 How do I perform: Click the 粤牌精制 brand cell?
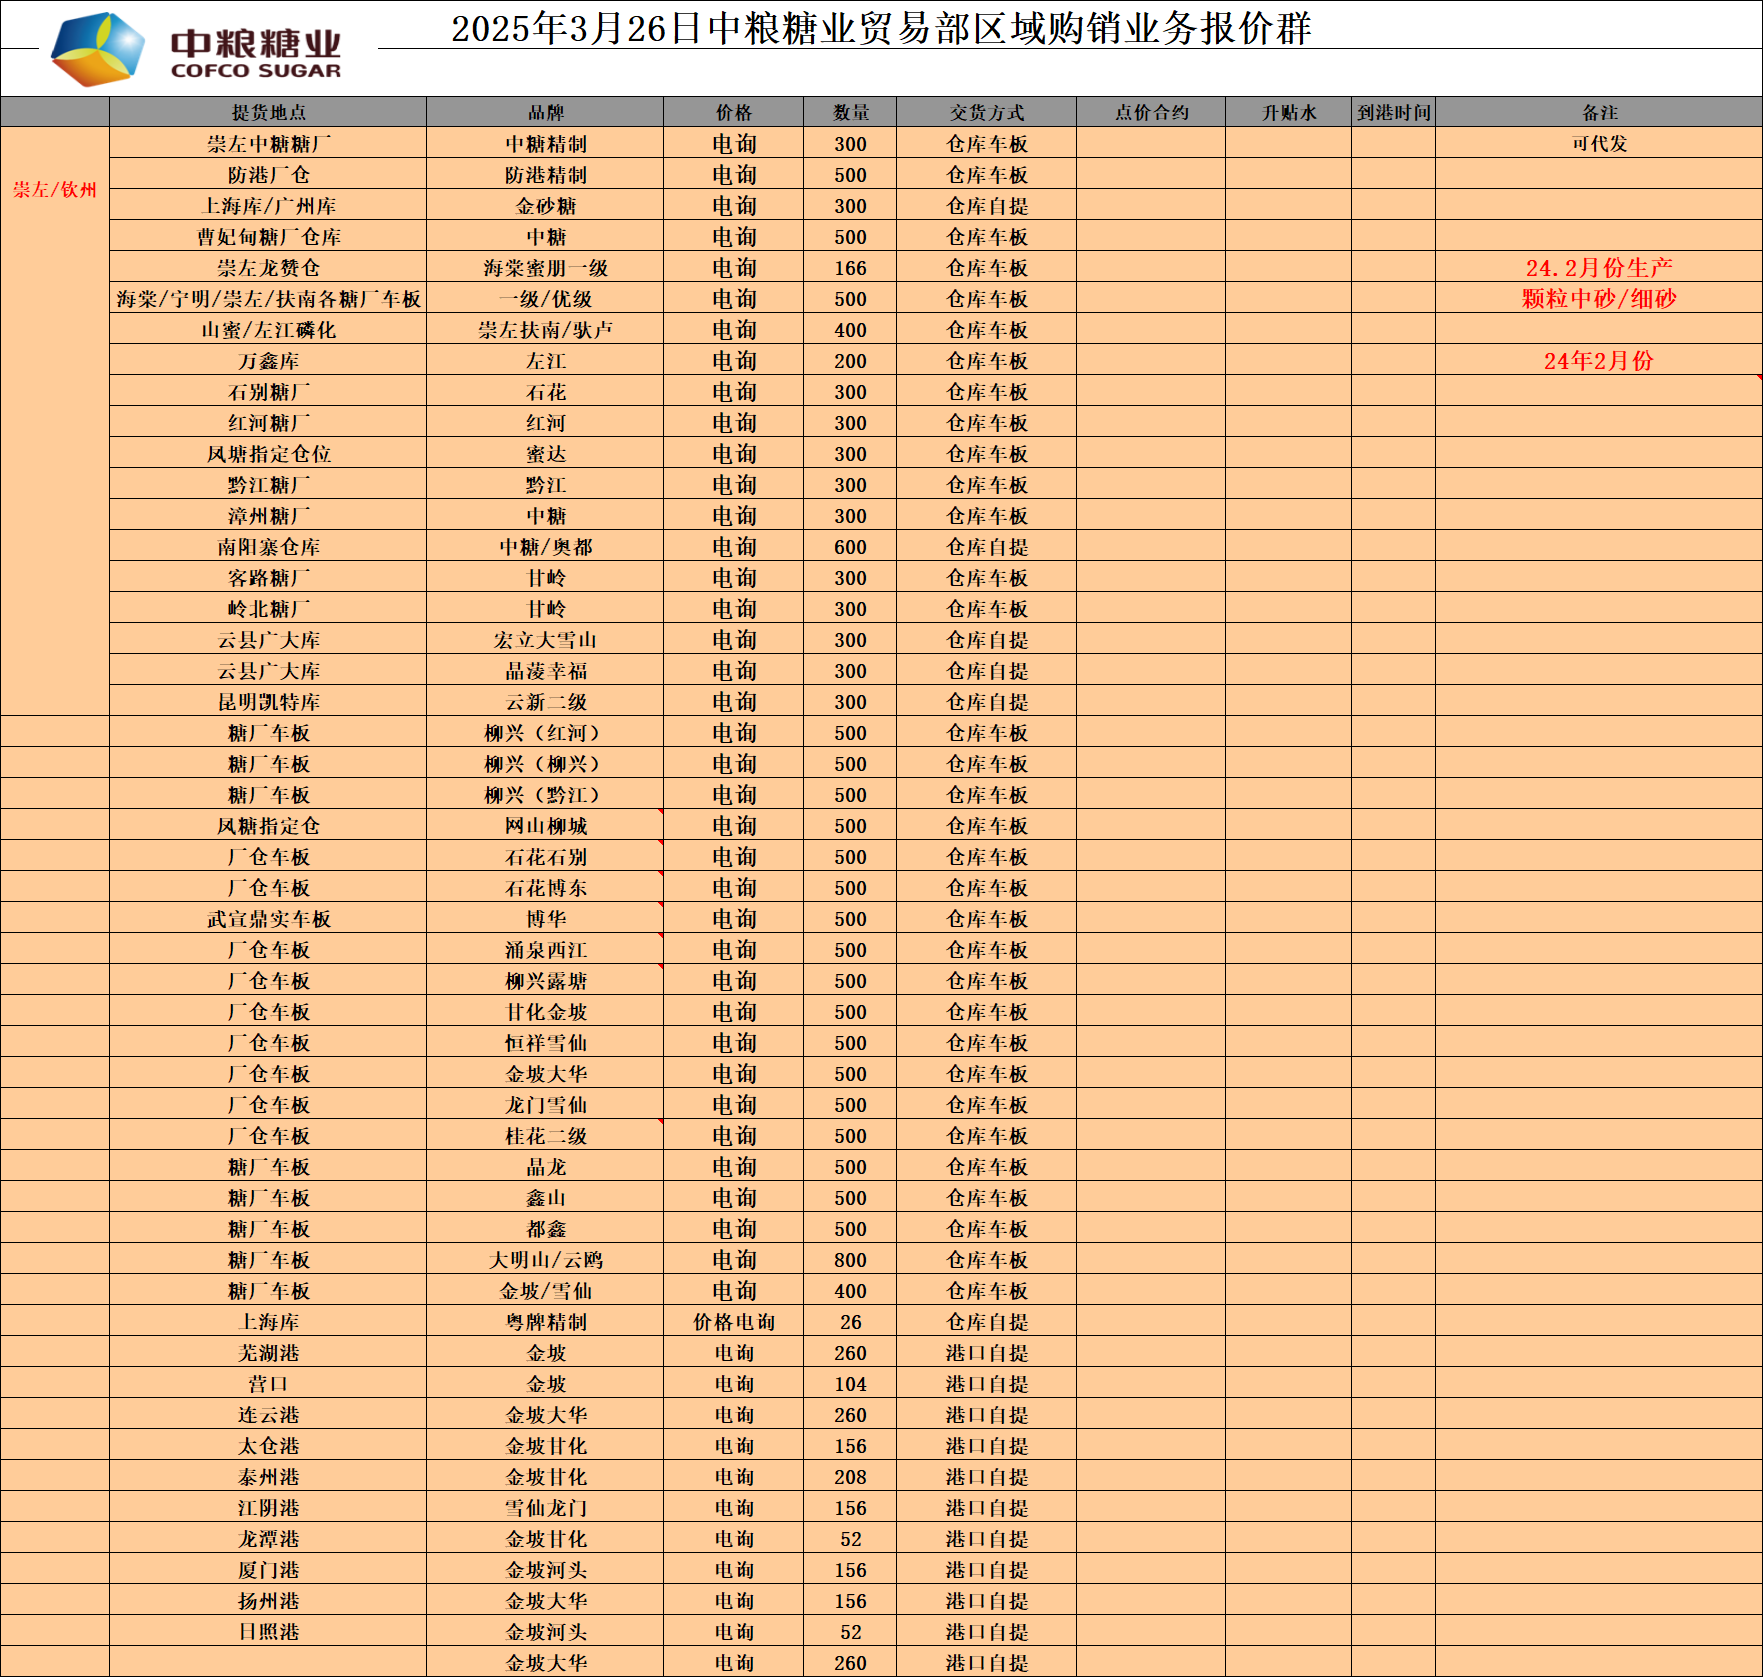tap(545, 1322)
